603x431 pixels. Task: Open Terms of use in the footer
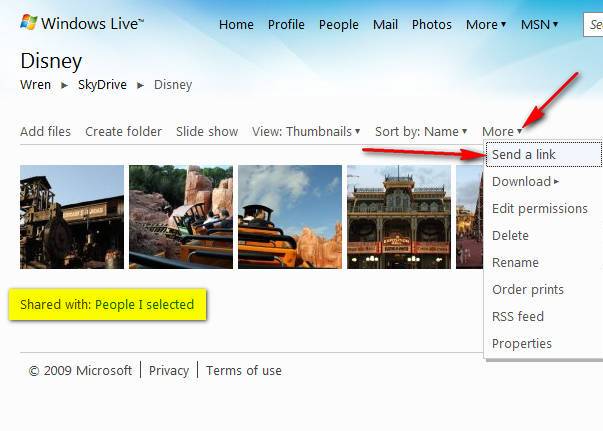pyautogui.click(x=244, y=371)
